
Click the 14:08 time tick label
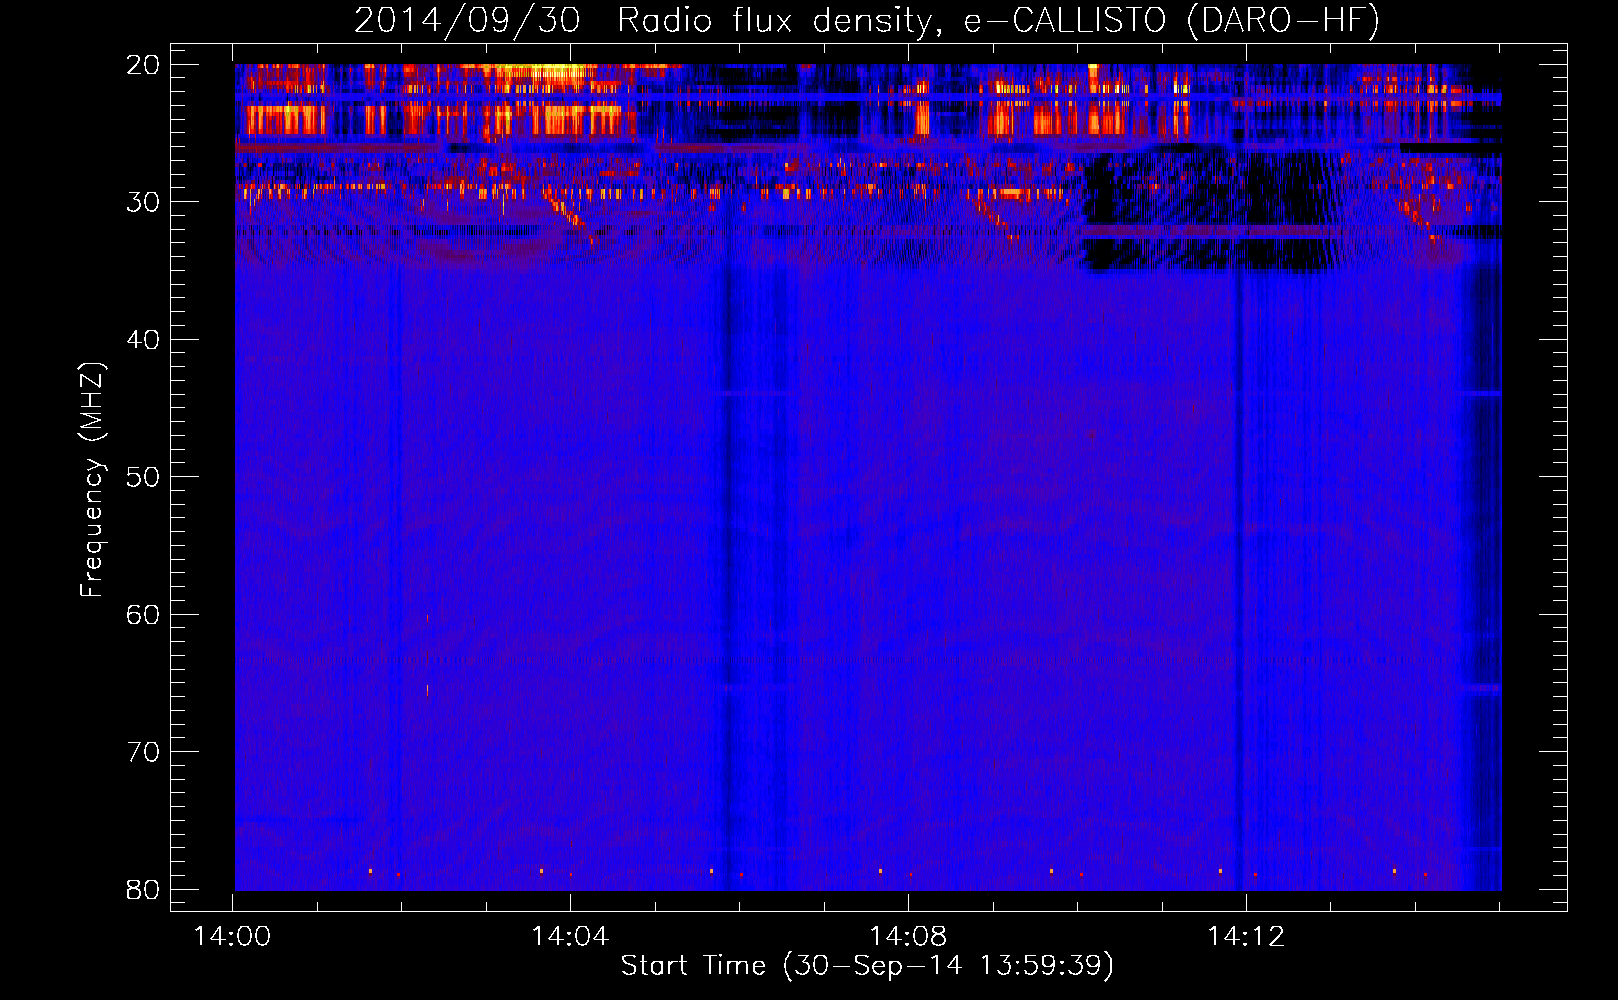(x=908, y=937)
